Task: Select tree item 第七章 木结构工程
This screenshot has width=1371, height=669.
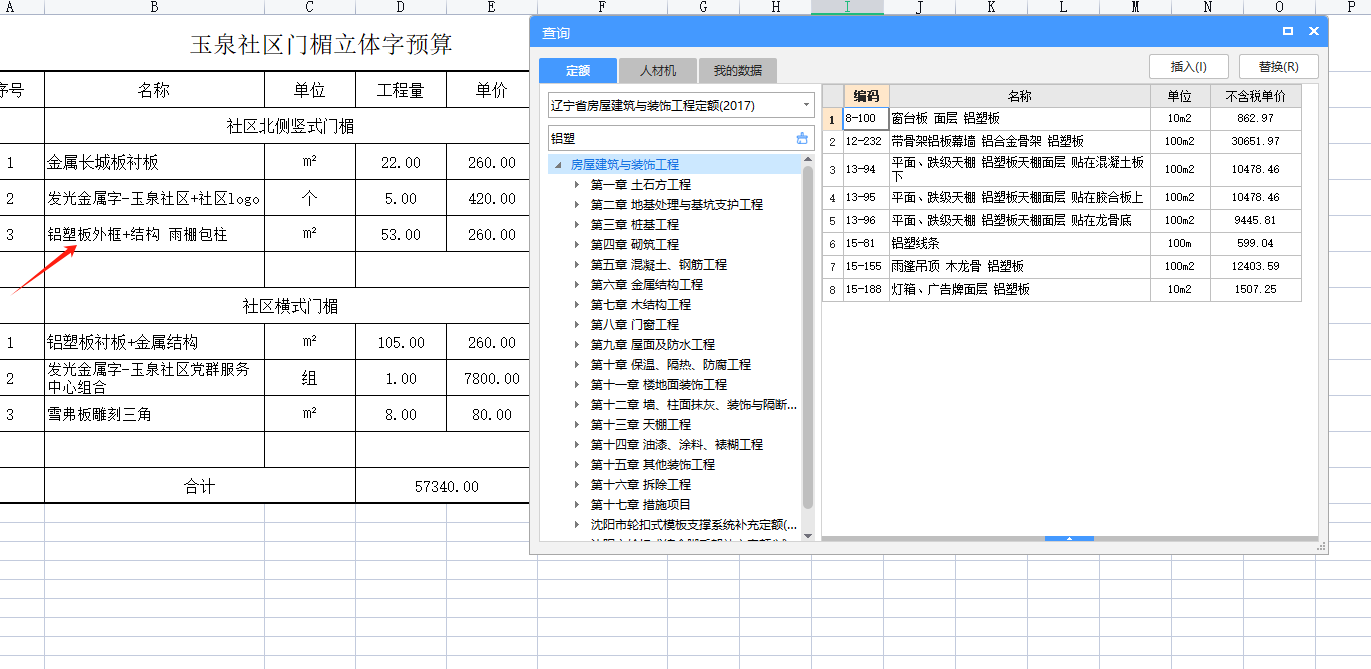Action: (640, 305)
